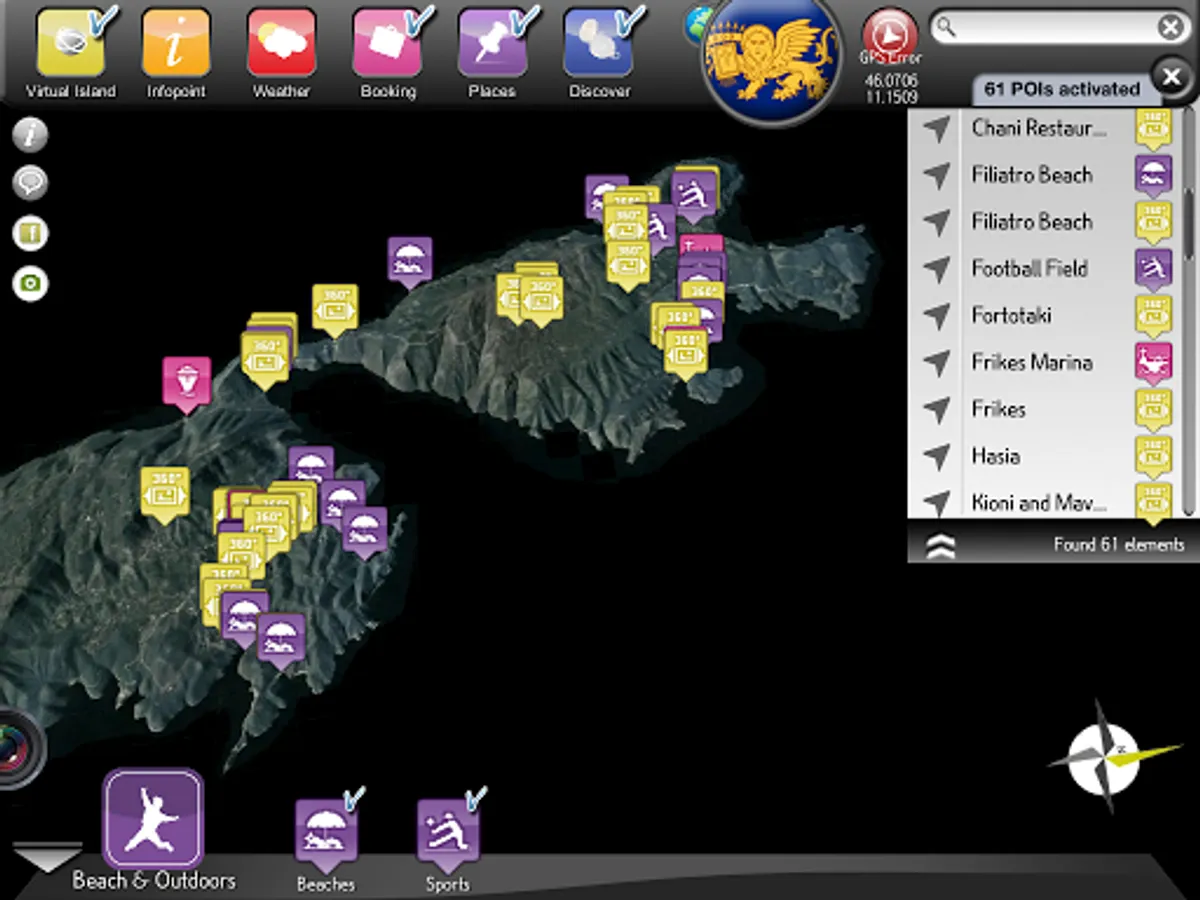Viewport: 1200px width, 900px height.
Task: Click the round info icon on left sidebar
Action: 31,134
